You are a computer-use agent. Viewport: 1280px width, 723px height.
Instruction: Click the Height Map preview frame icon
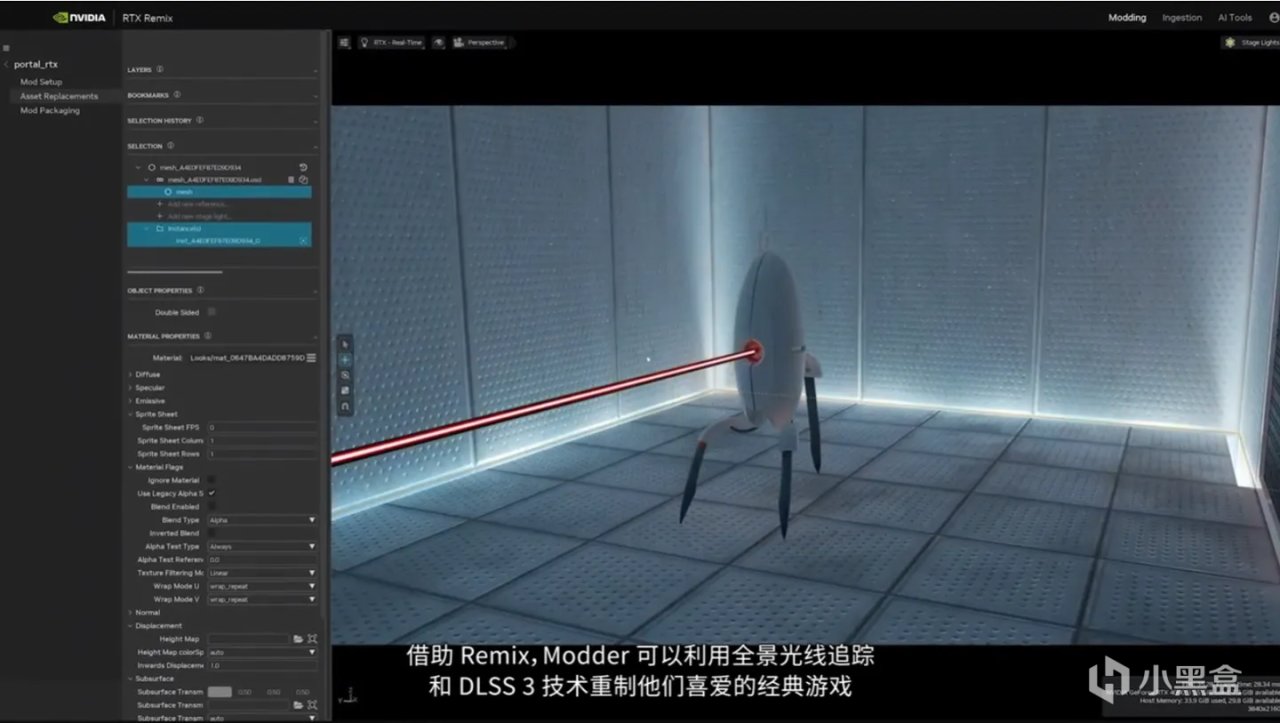[x=312, y=638]
